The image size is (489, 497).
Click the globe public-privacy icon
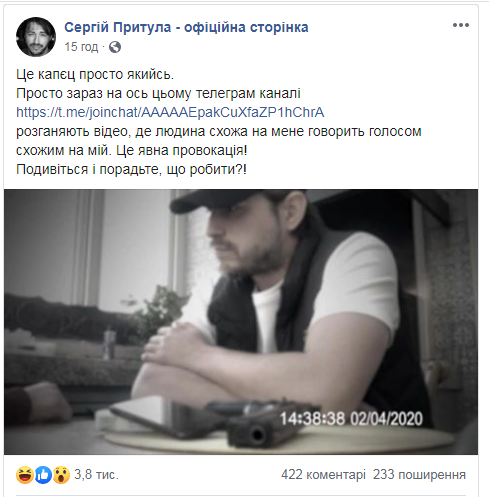[115, 47]
